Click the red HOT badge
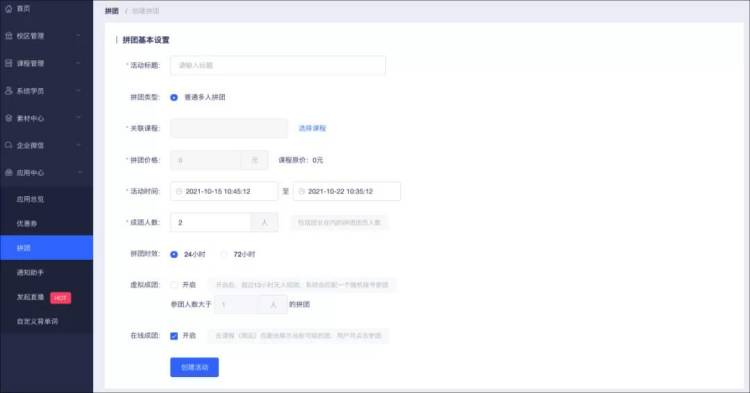750x393 pixels. 61,298
